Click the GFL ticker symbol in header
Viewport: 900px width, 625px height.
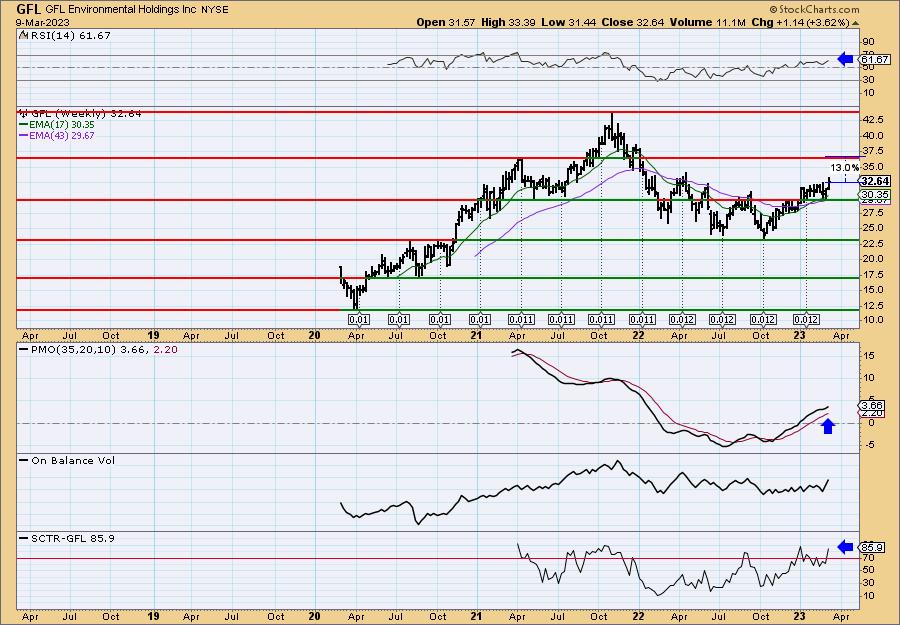[29, 9]
